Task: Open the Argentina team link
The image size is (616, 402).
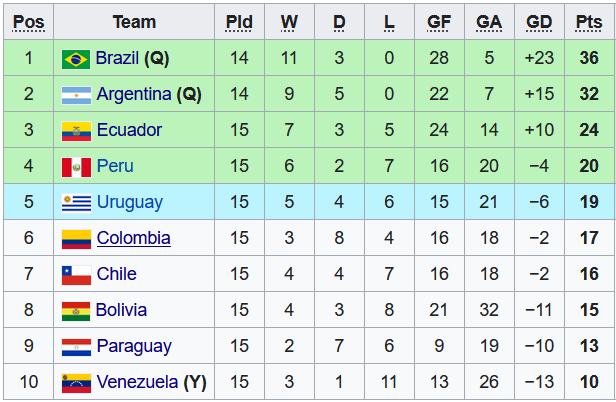Action: (x=133, y=95)
